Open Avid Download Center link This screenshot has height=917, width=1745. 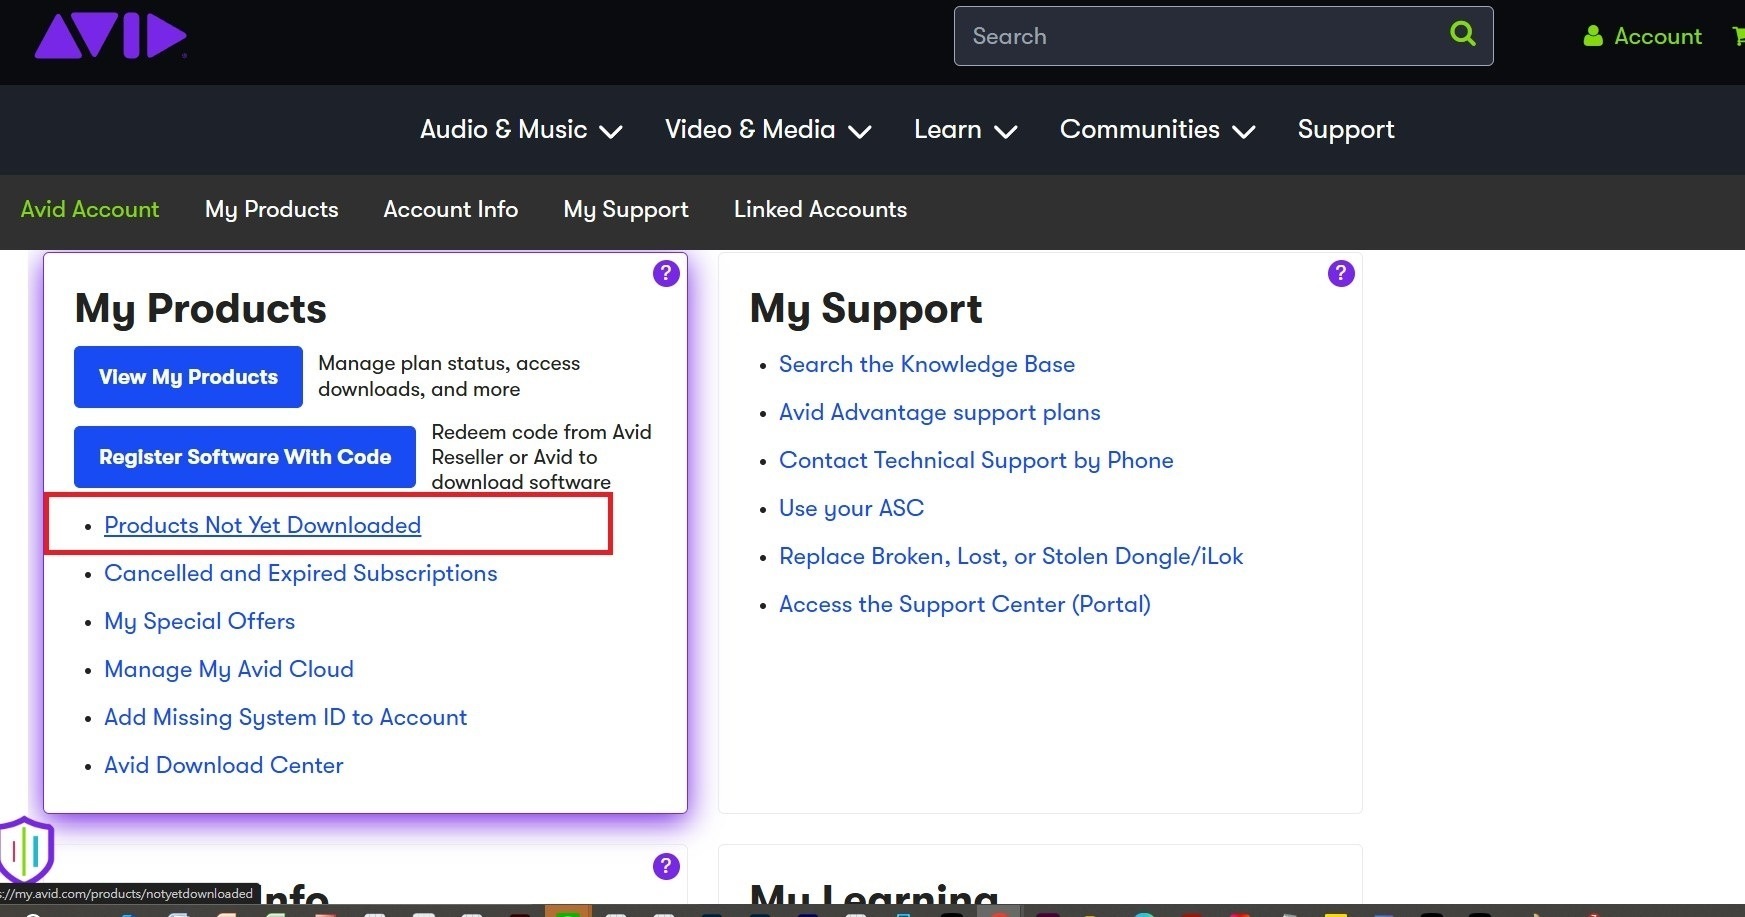(223, 765)
